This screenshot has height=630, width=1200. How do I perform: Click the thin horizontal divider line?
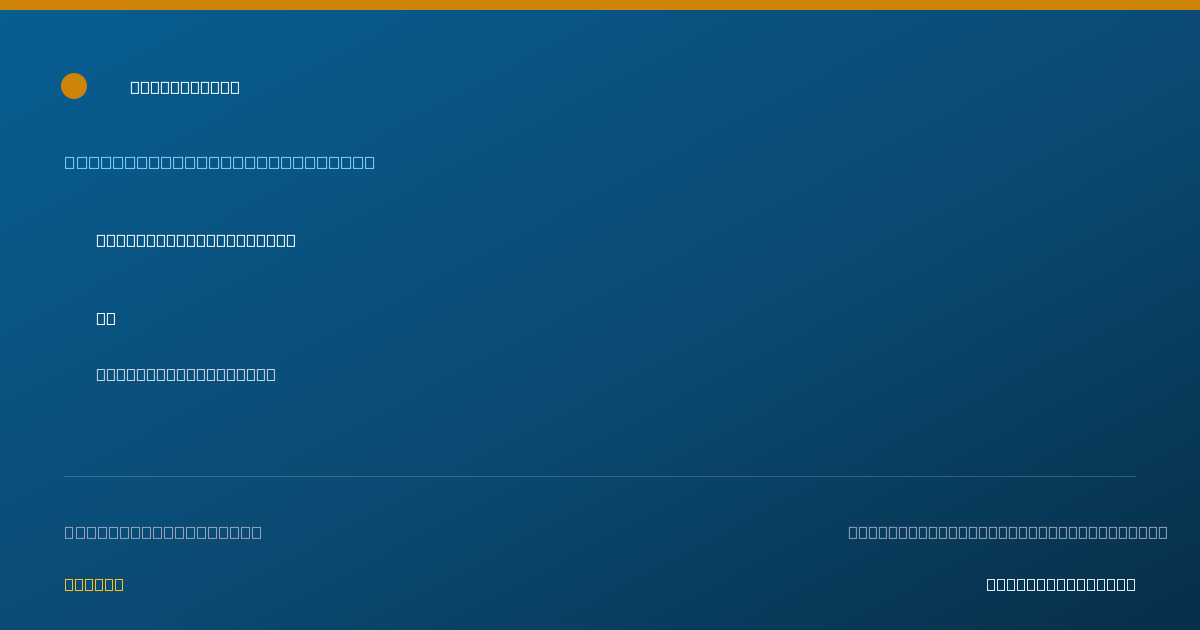point(600,476)
